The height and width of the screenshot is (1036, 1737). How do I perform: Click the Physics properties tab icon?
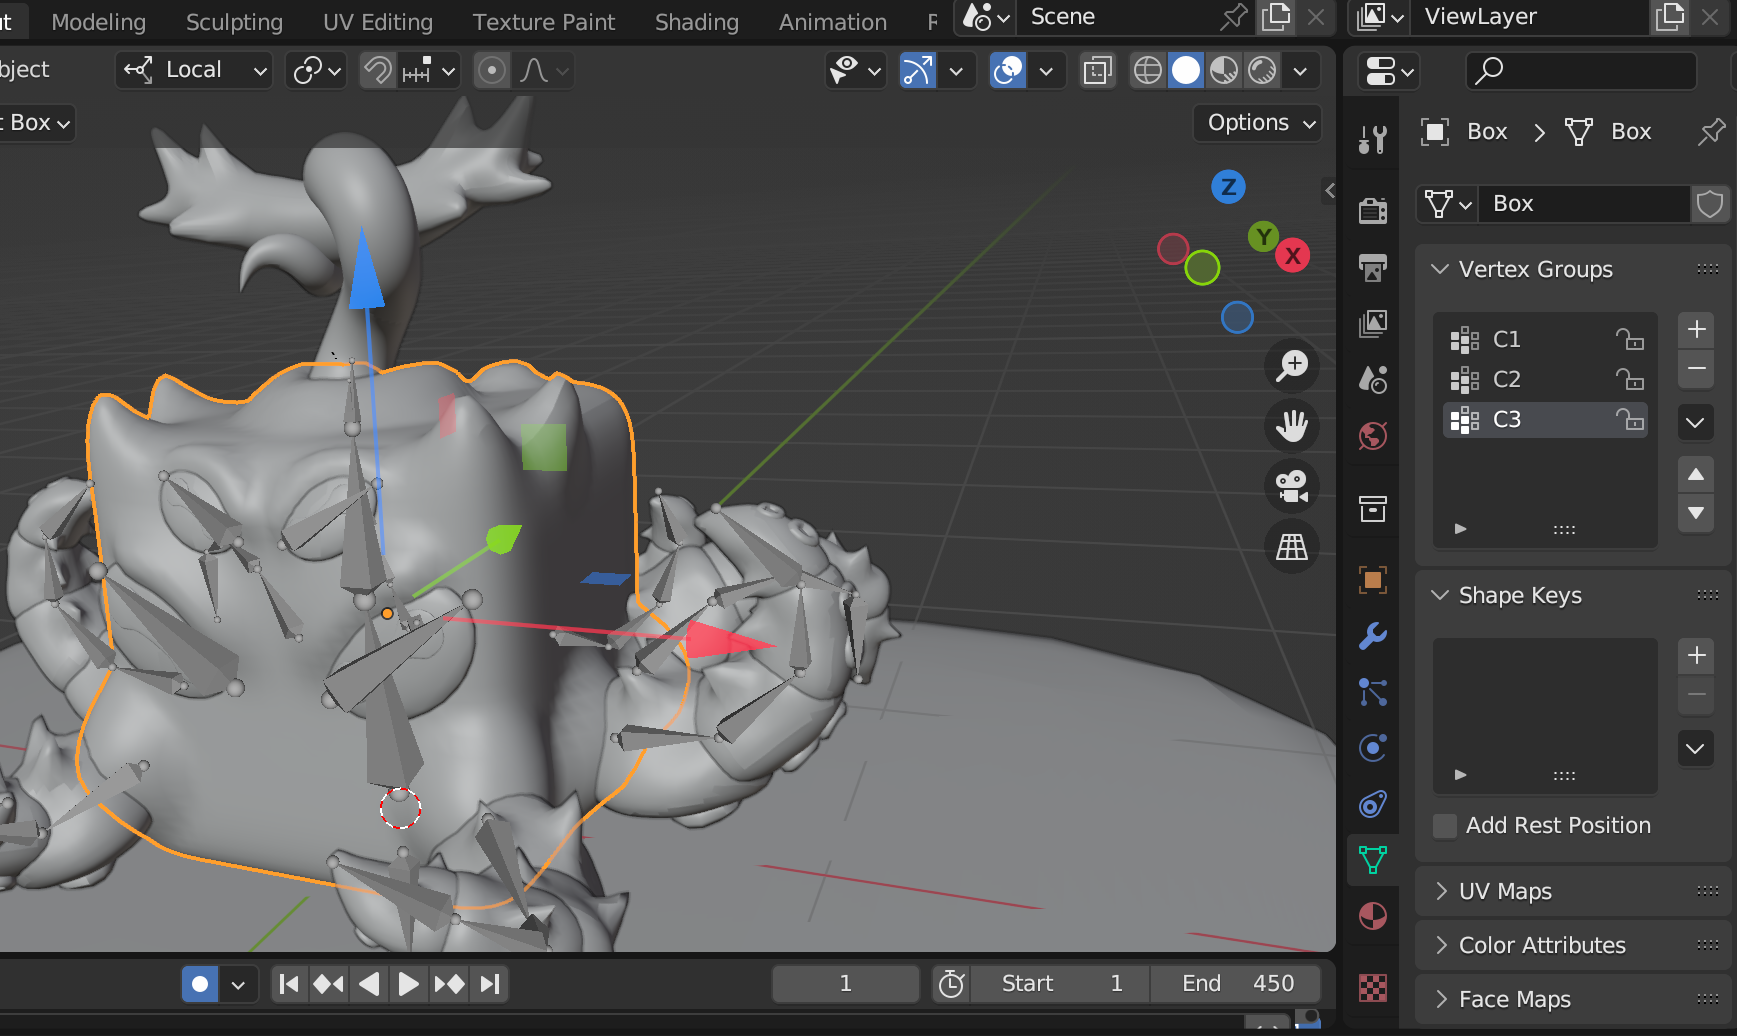pyautogui.click(x=1372, y=748)
